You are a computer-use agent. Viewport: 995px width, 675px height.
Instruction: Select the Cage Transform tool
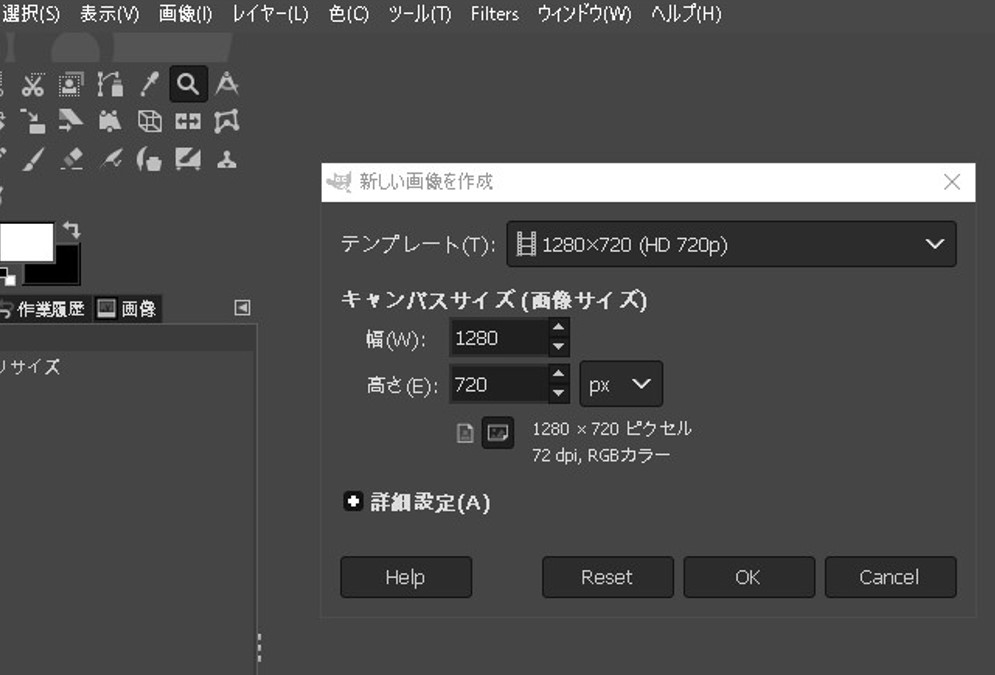pos(227,121)
